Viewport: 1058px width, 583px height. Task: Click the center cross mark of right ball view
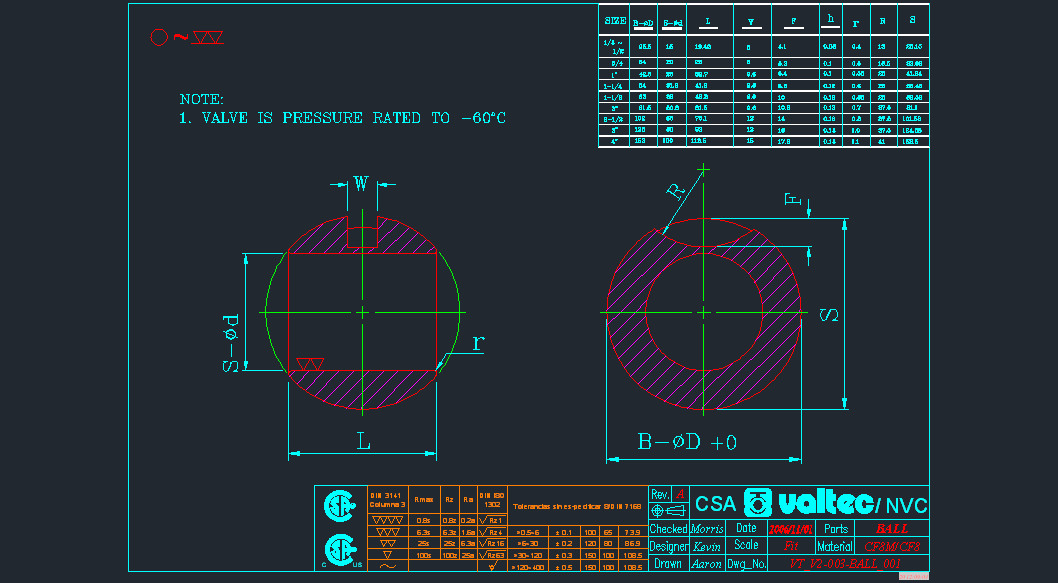pyautogui.click(x=705, y=313)
